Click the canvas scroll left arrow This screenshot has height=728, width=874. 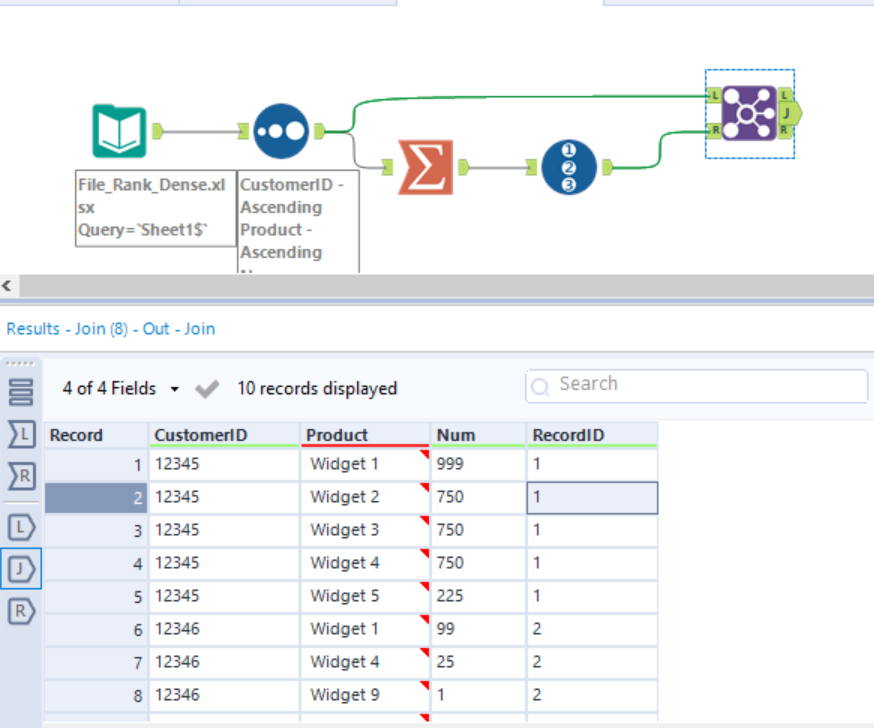tap(7, 286)
